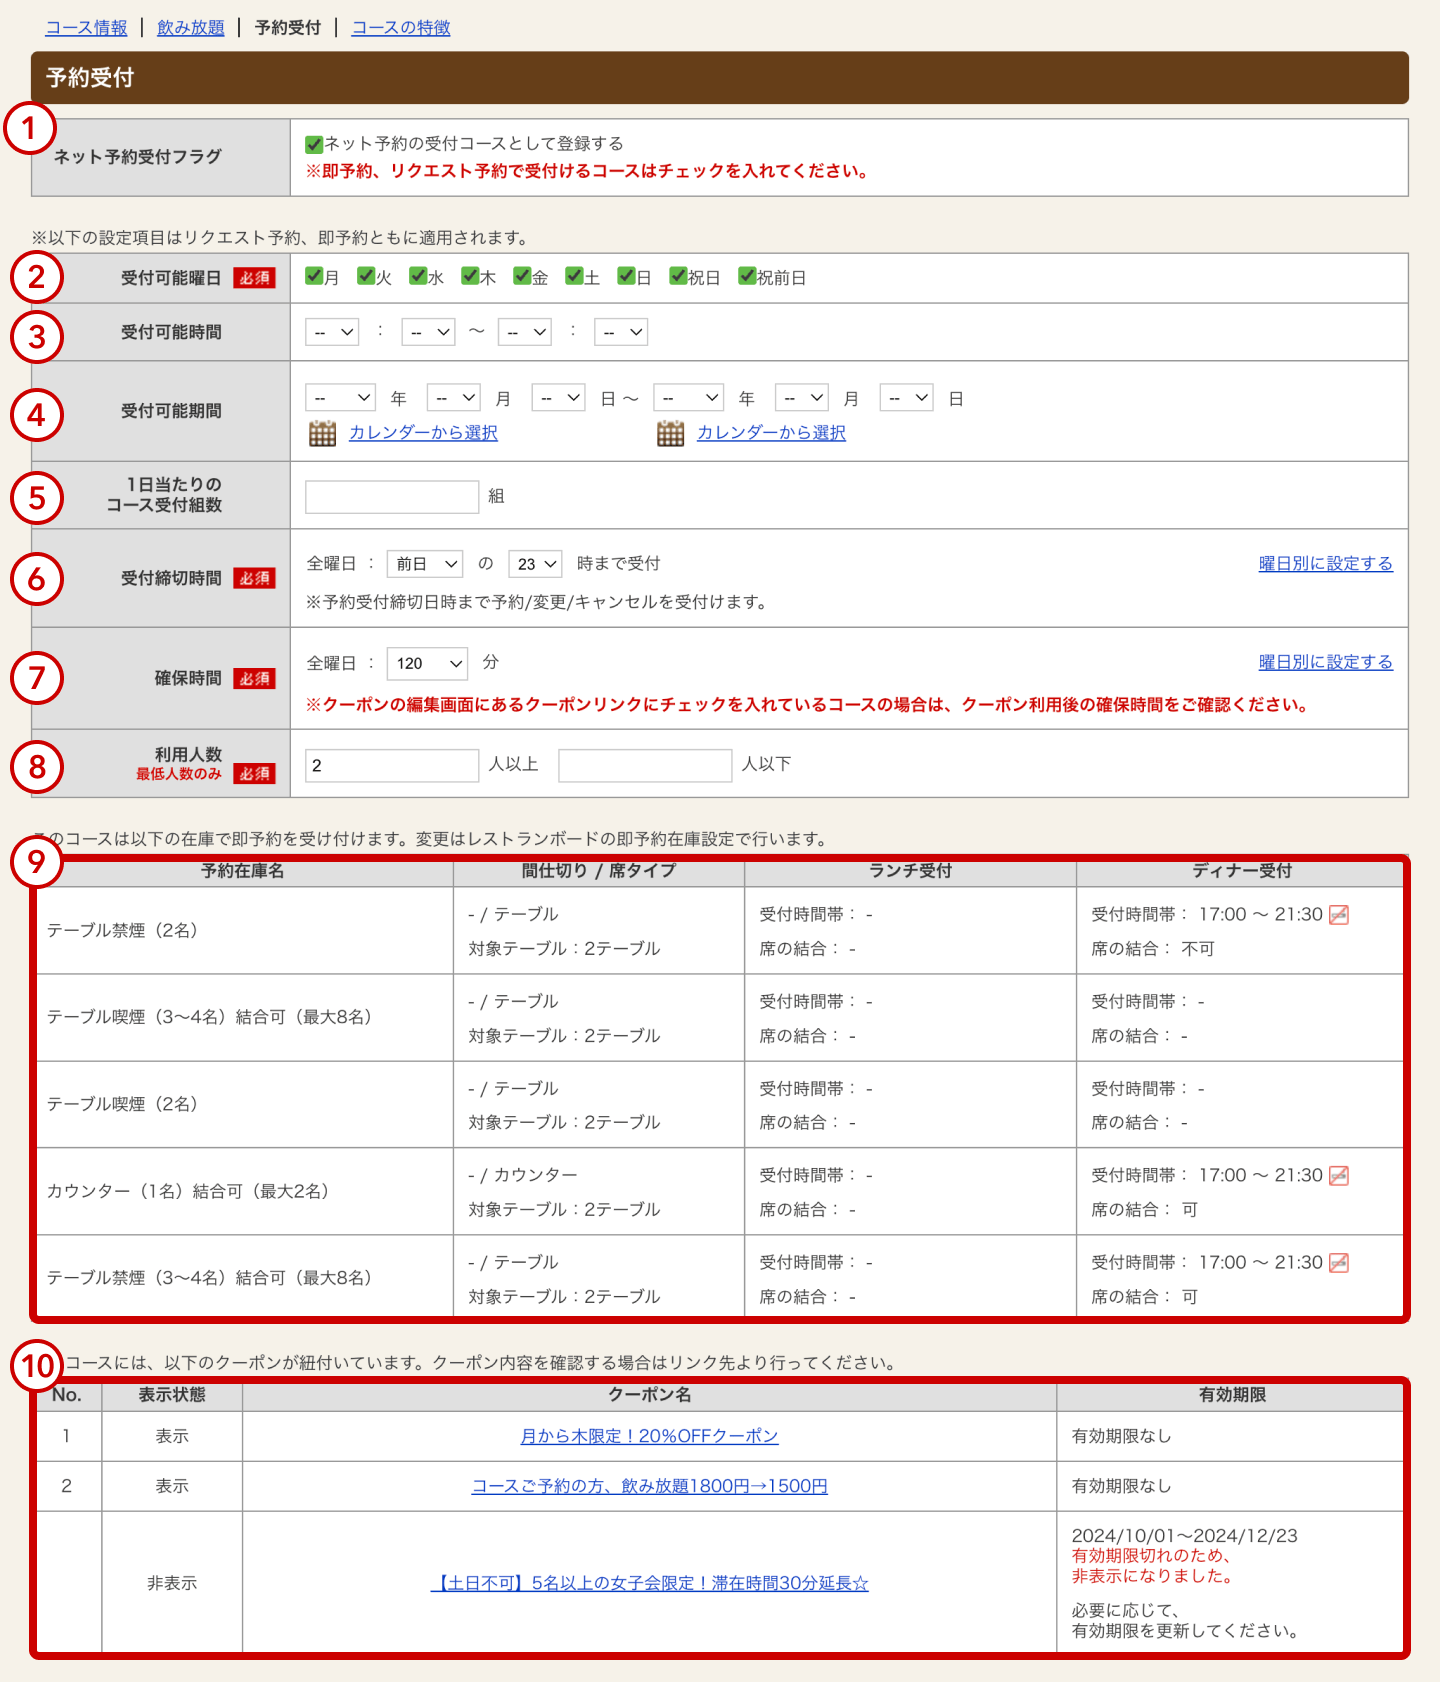1440x1682 pixels.
Task: Open start date calendar picker icon
Action: [322, 433]
